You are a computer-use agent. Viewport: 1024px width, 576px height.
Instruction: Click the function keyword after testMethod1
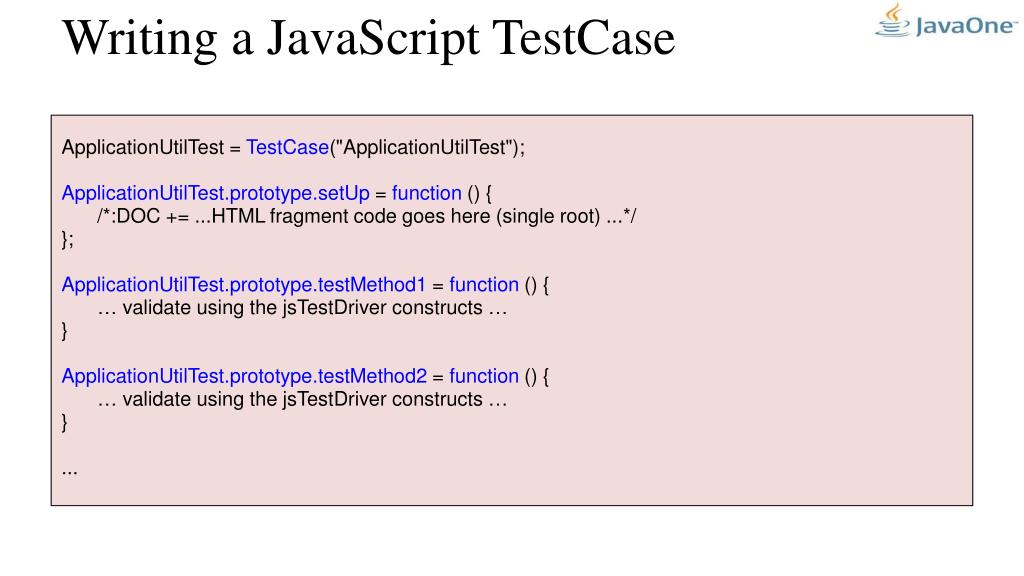click(x=484, y=285)
